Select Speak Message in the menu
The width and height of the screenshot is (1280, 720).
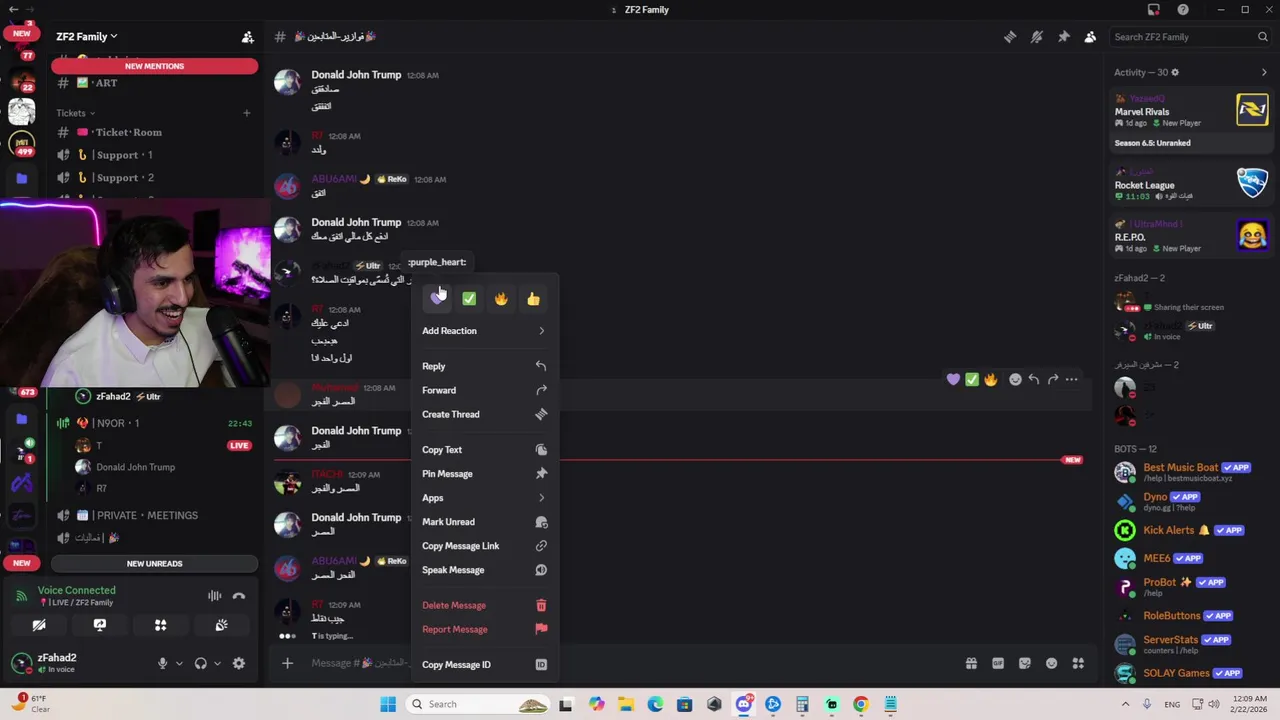tap(484, 570)
